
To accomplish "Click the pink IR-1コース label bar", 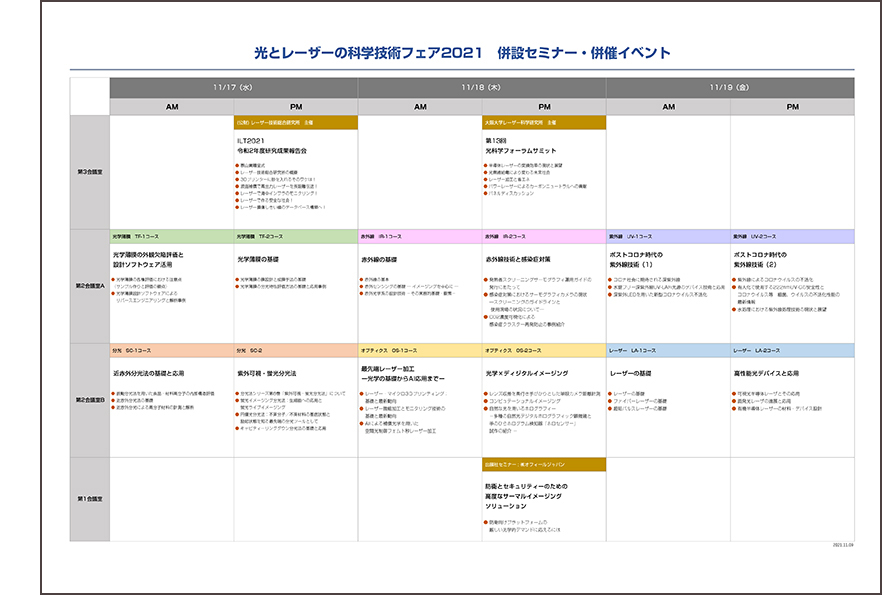I will click(x=420, y=237).
